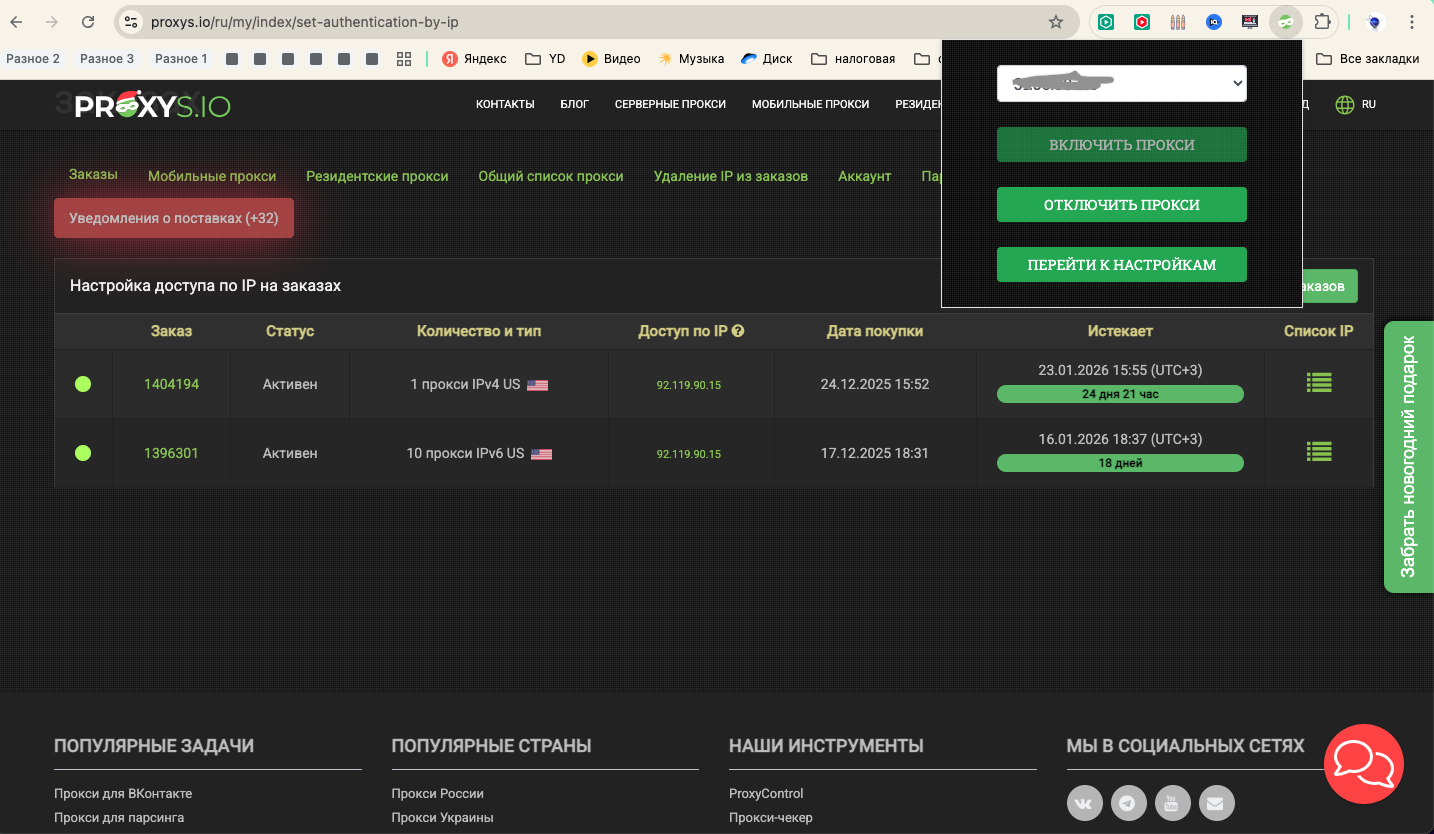View site information icon in address bar
1434x834 pixels.
(131, 22)
